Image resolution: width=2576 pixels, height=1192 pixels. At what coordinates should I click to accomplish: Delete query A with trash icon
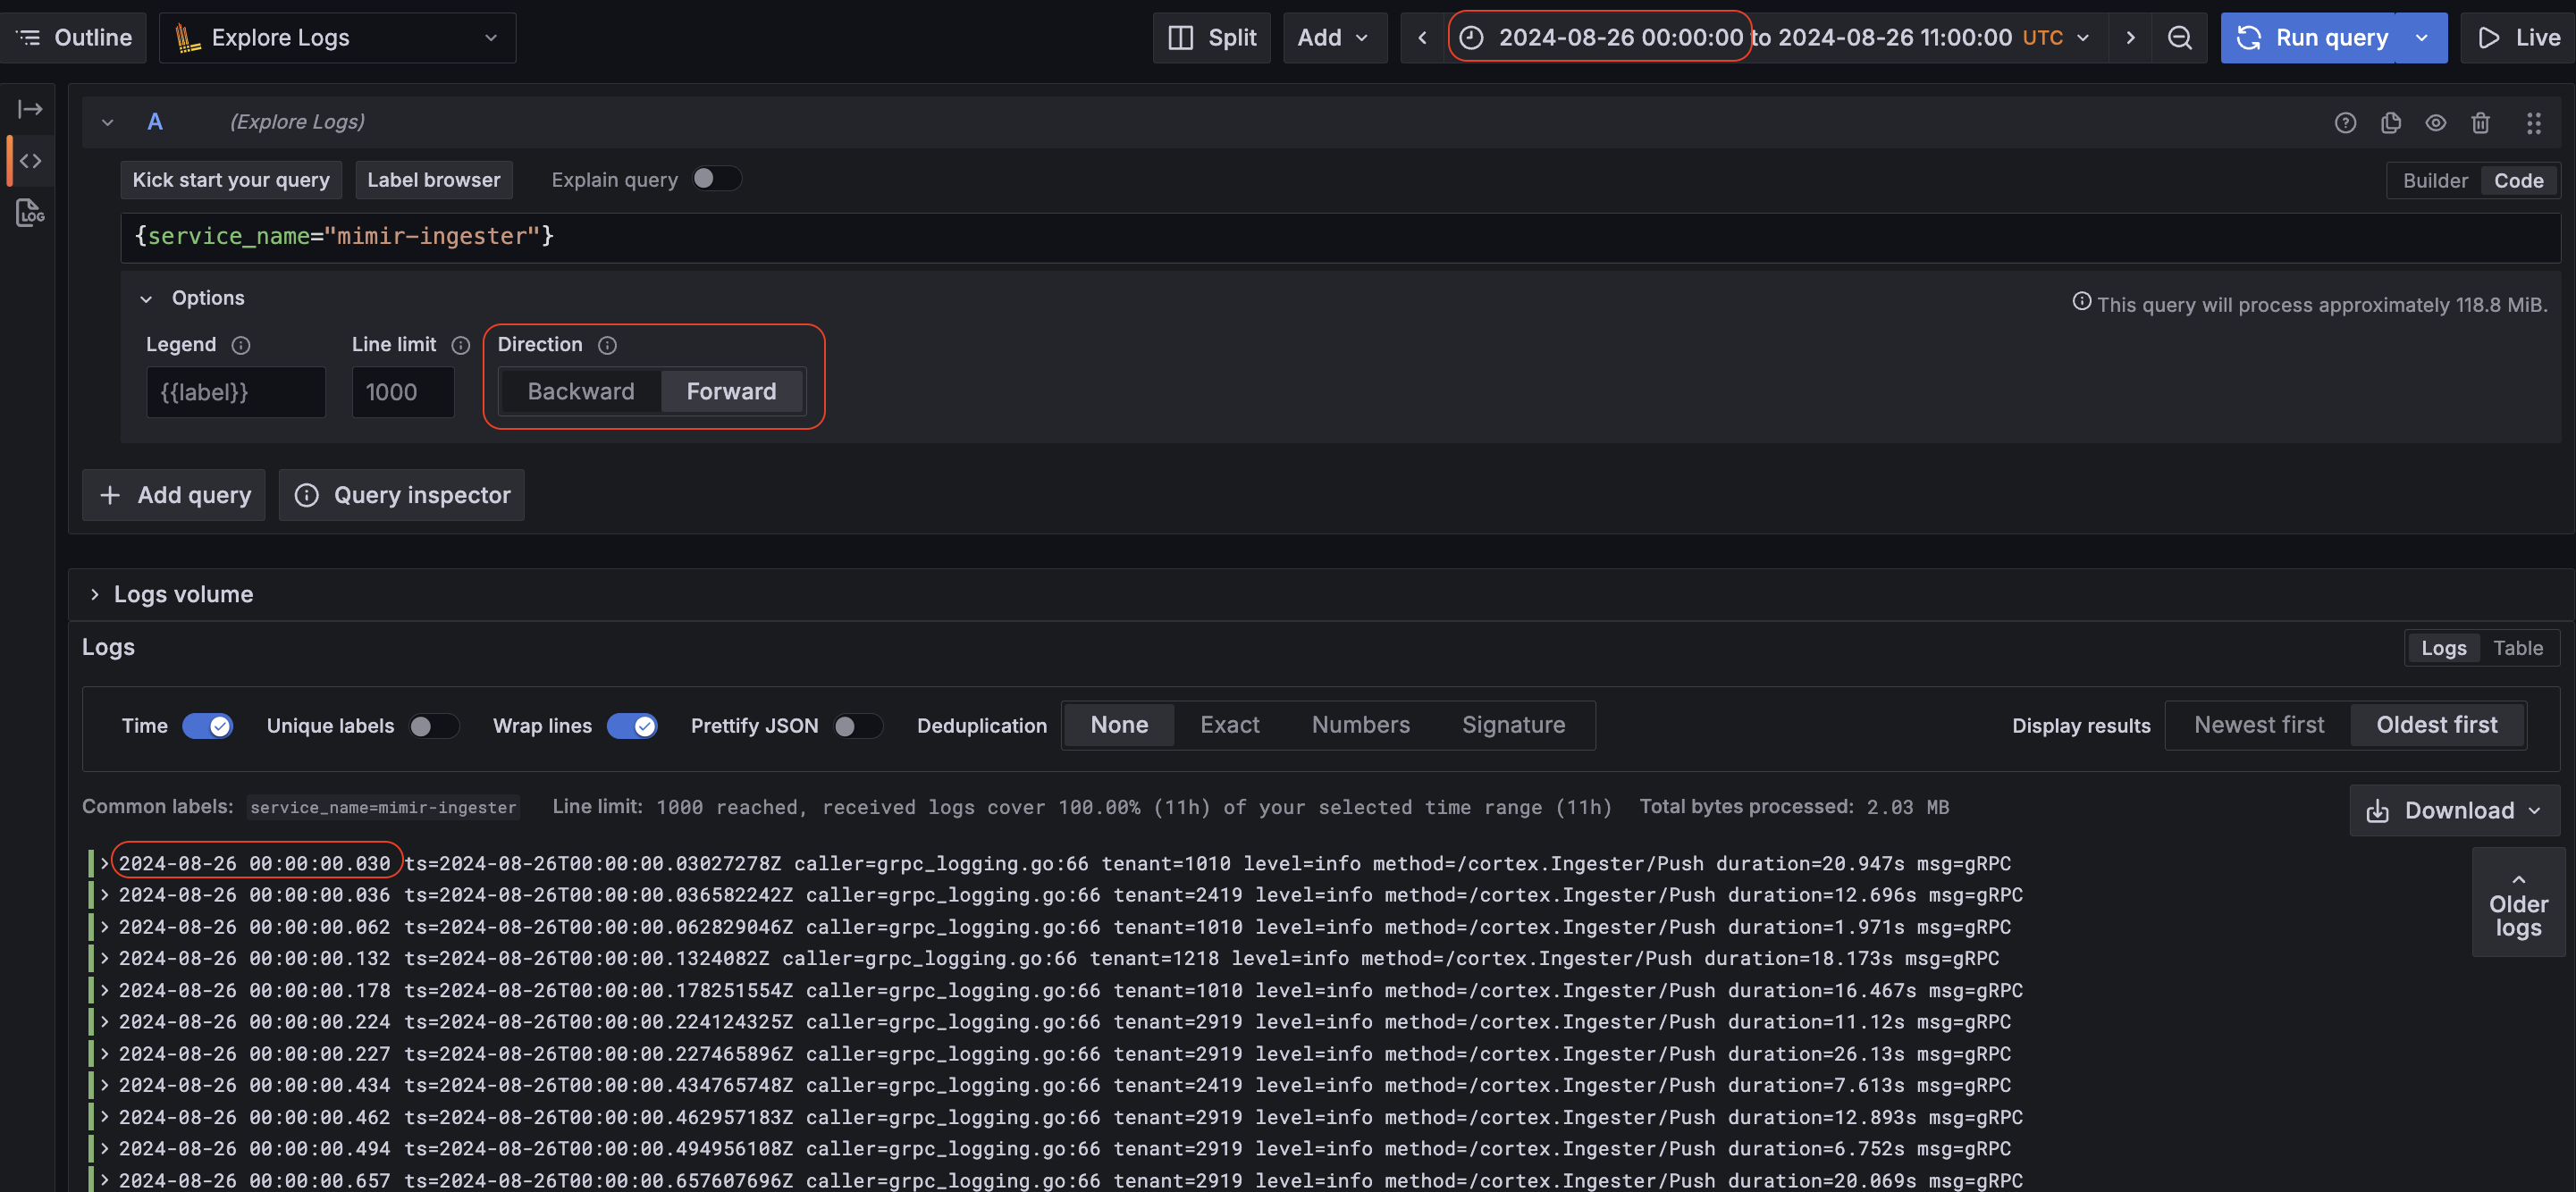2480,122
